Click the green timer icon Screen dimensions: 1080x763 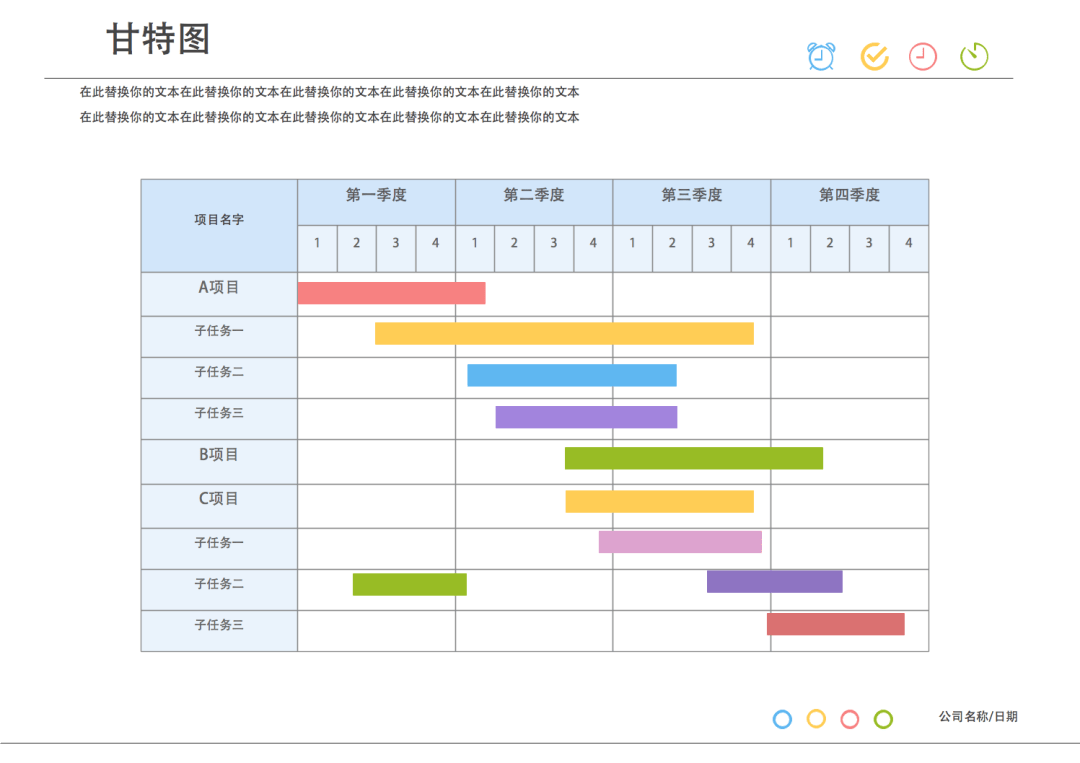point(974,56)
